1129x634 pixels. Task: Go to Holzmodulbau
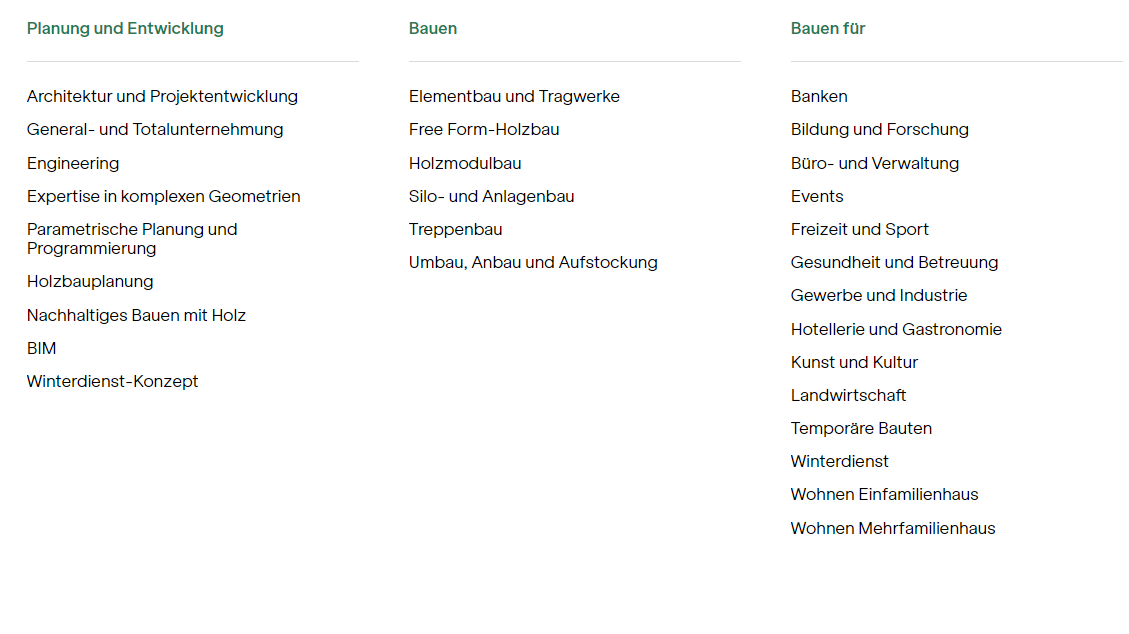pos(465,163)
